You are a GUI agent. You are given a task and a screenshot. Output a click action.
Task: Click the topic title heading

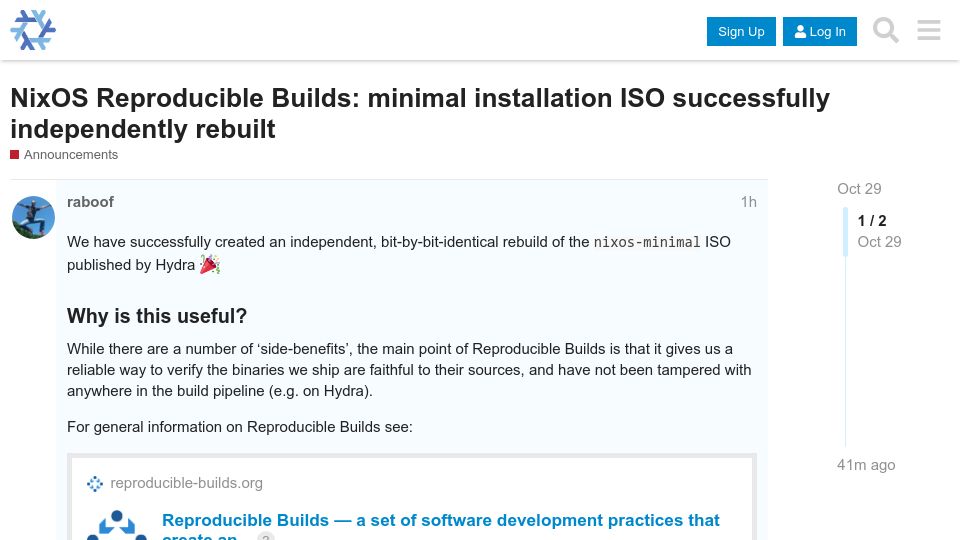click(420, 113)
